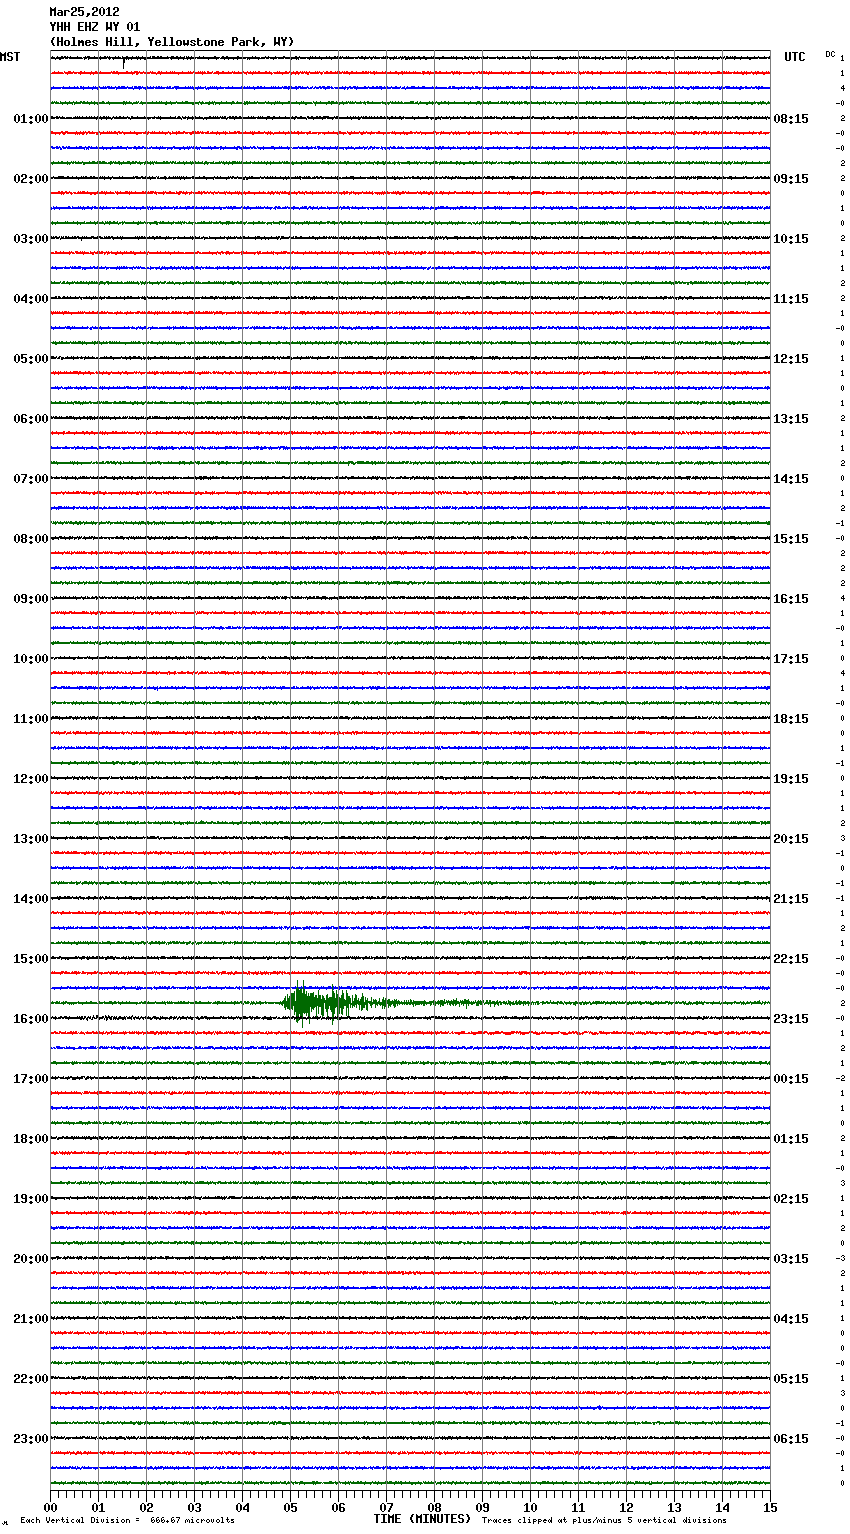This screenshot has height=1534, width=850.
Task: Click the 00:15 UTC time label
Action: (791, 1079)
